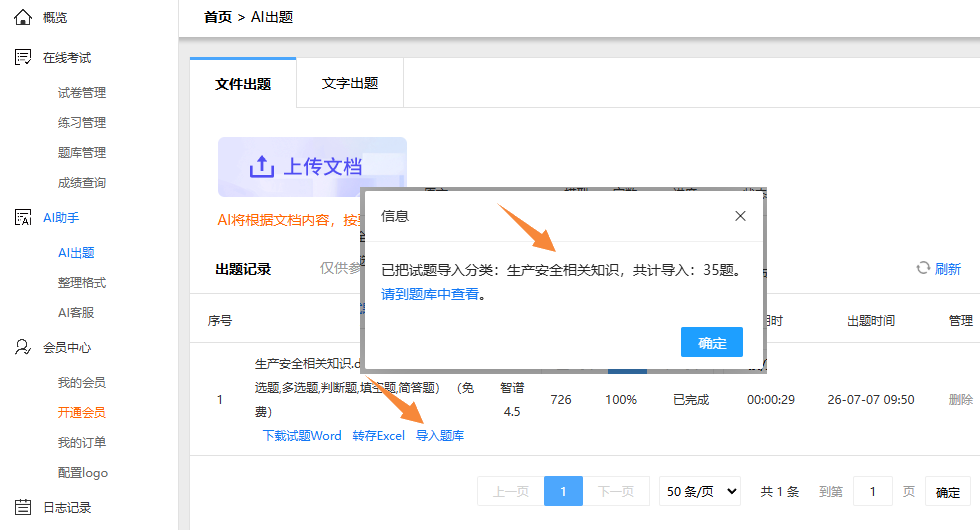Select AI出题 in sidebar
Image resolution: width=980 pixels, height=530 pixels.
pyautogui.click(x=76, y=252)
